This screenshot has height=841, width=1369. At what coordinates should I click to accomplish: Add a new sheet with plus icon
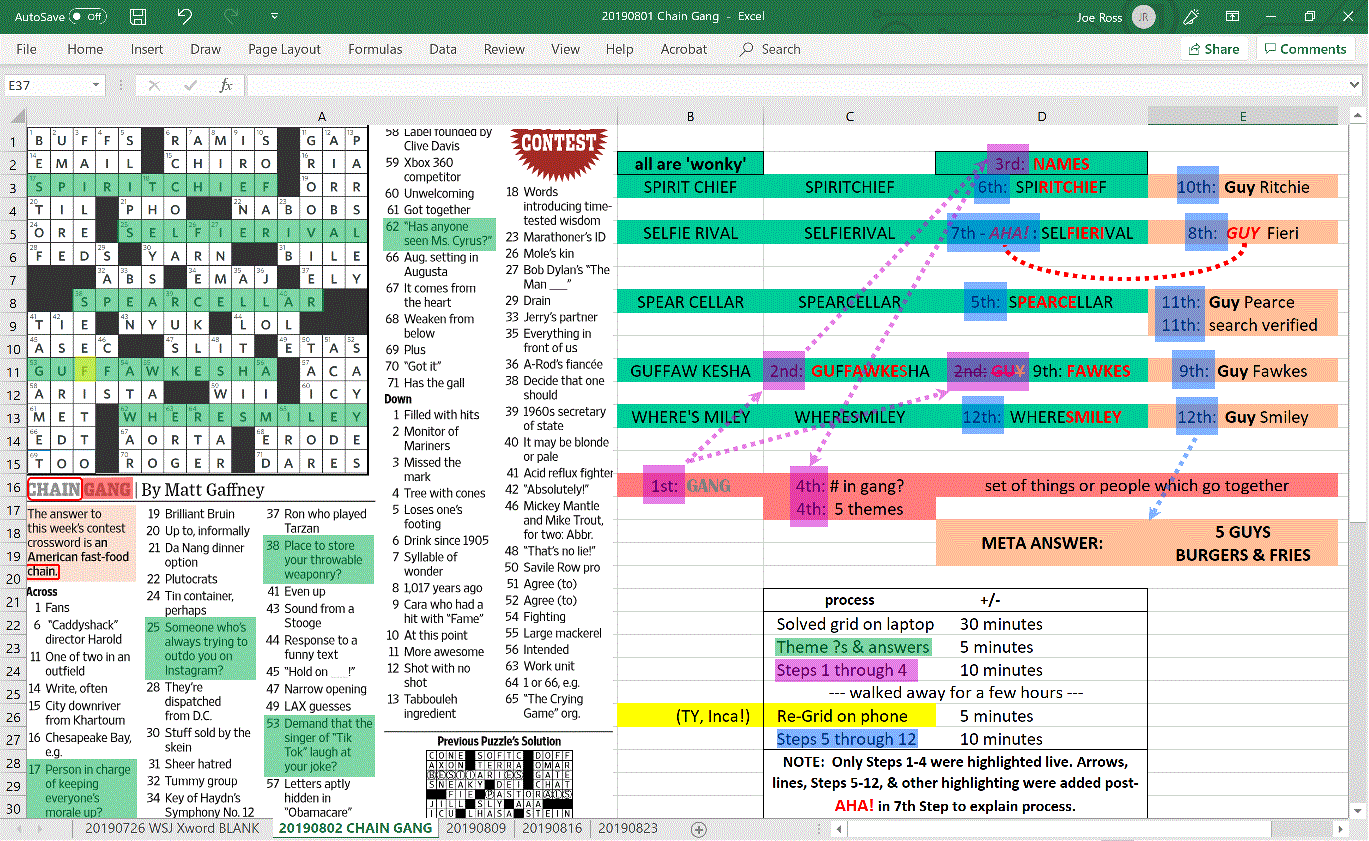coord(699,829)
